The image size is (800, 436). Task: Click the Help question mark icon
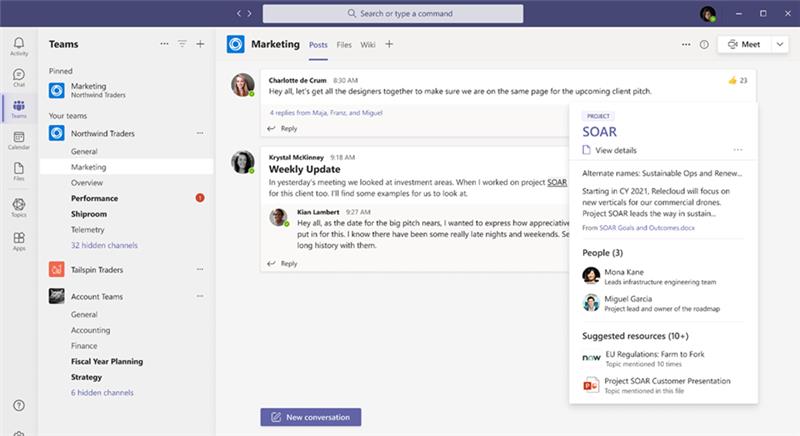point(19,405)
